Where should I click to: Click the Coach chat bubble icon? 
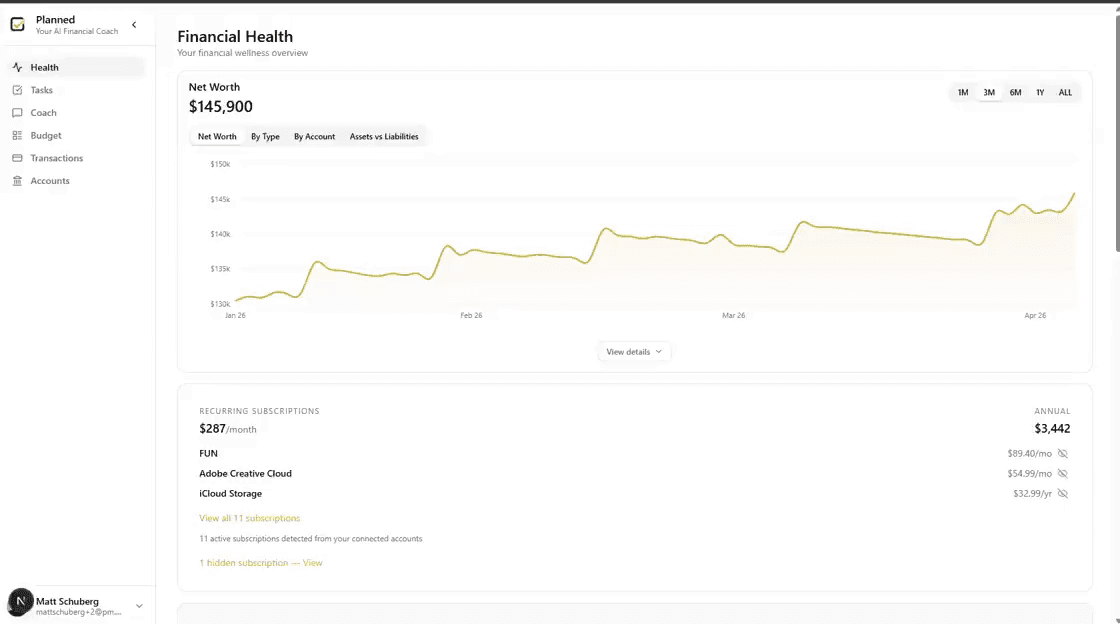(x=17, y=112)
